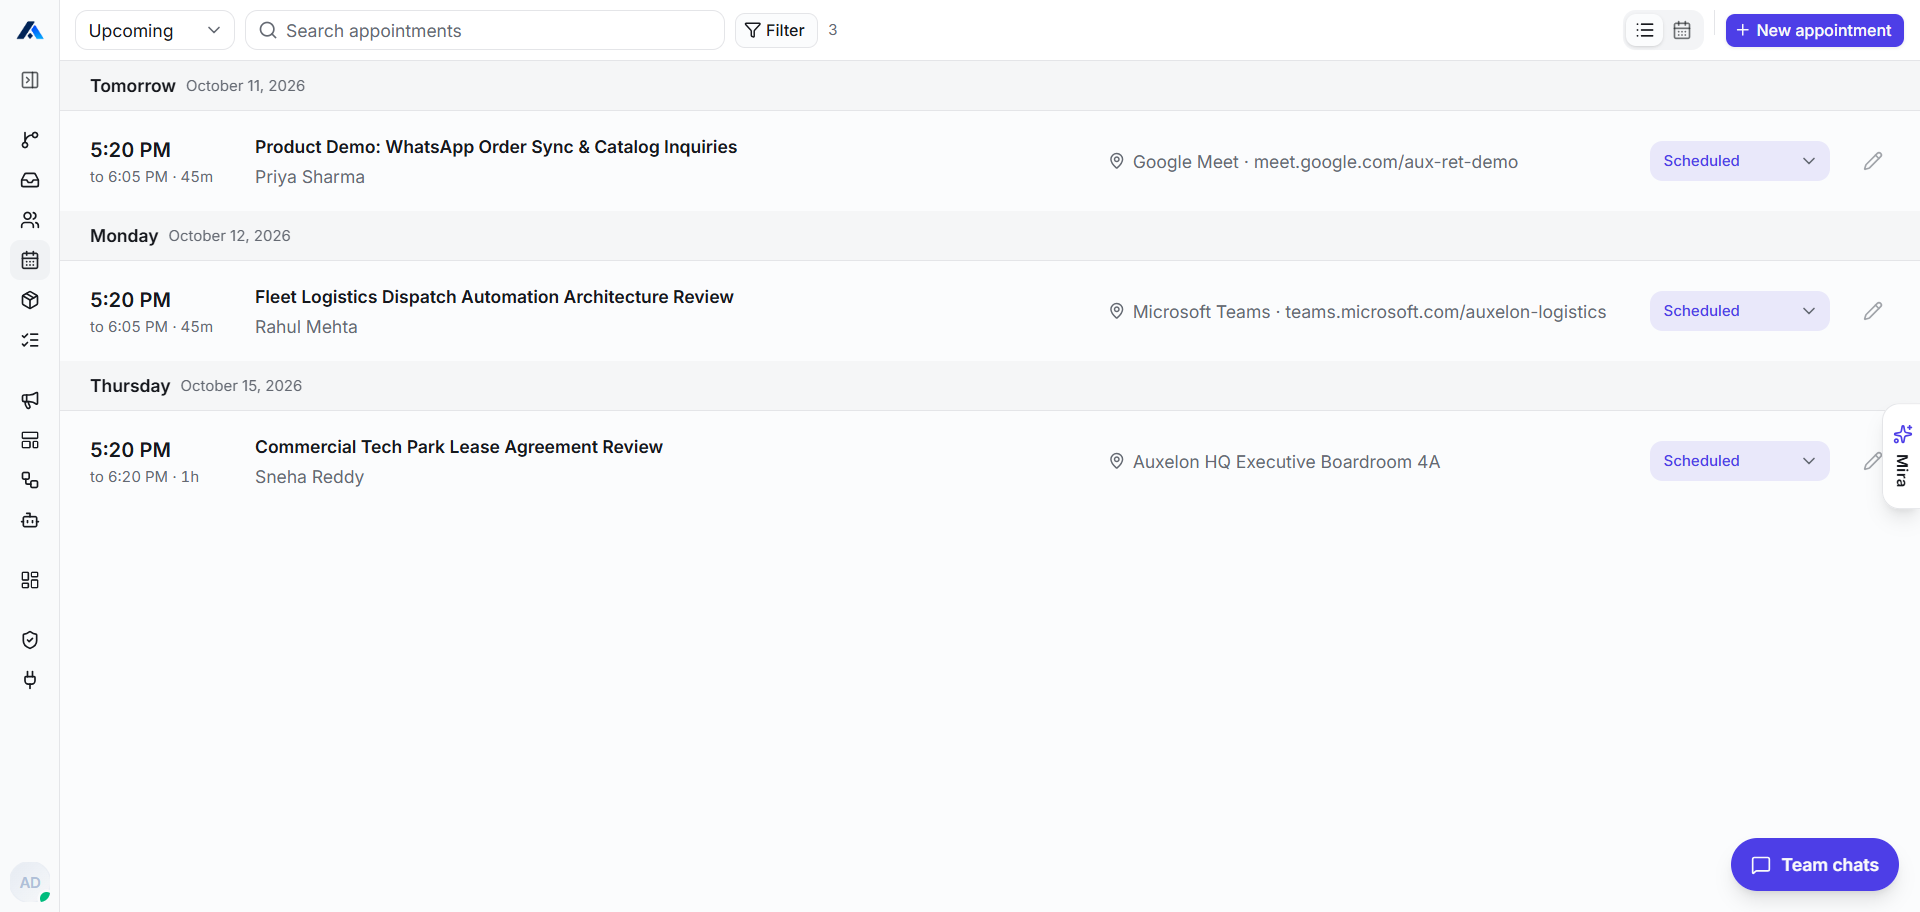Open Commercial Tech Park Lease Agreement Review
1920x912 pixels.
(x=459, y=447)
